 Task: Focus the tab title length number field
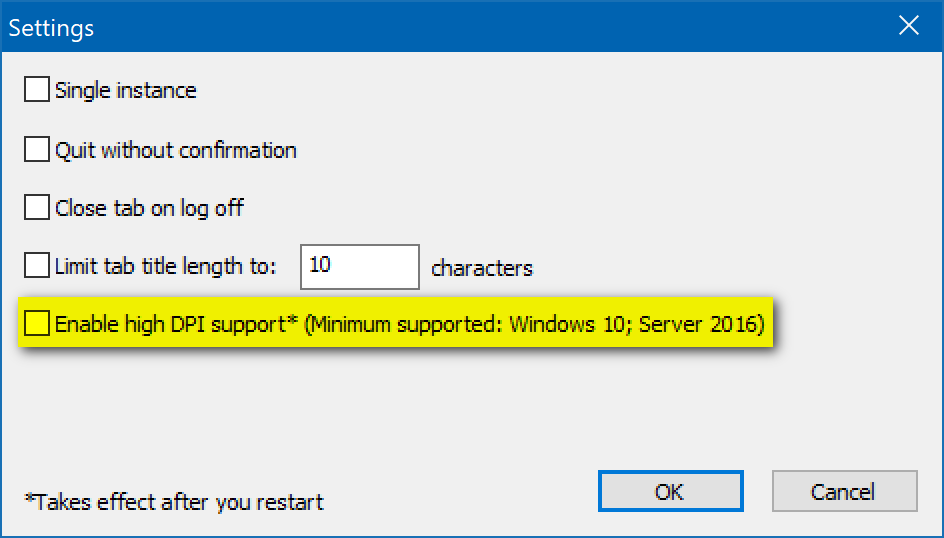tap(360, 266)
